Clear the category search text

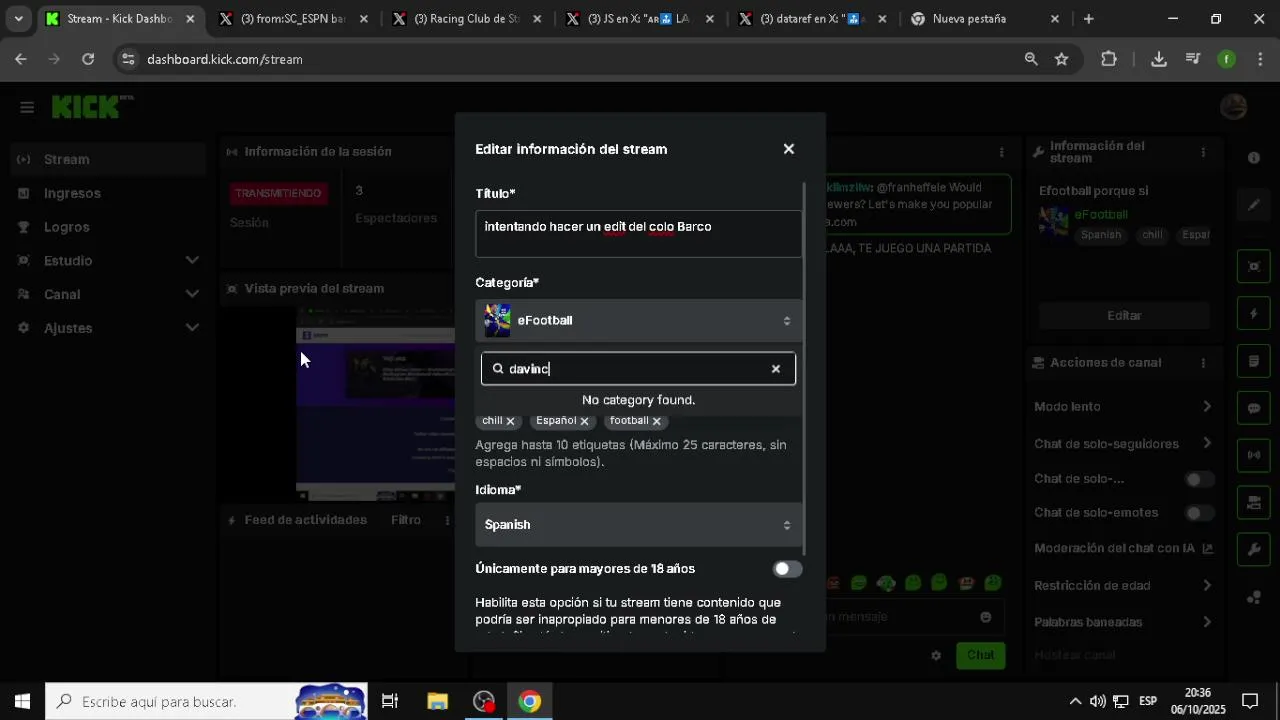[x=775, y=369]
